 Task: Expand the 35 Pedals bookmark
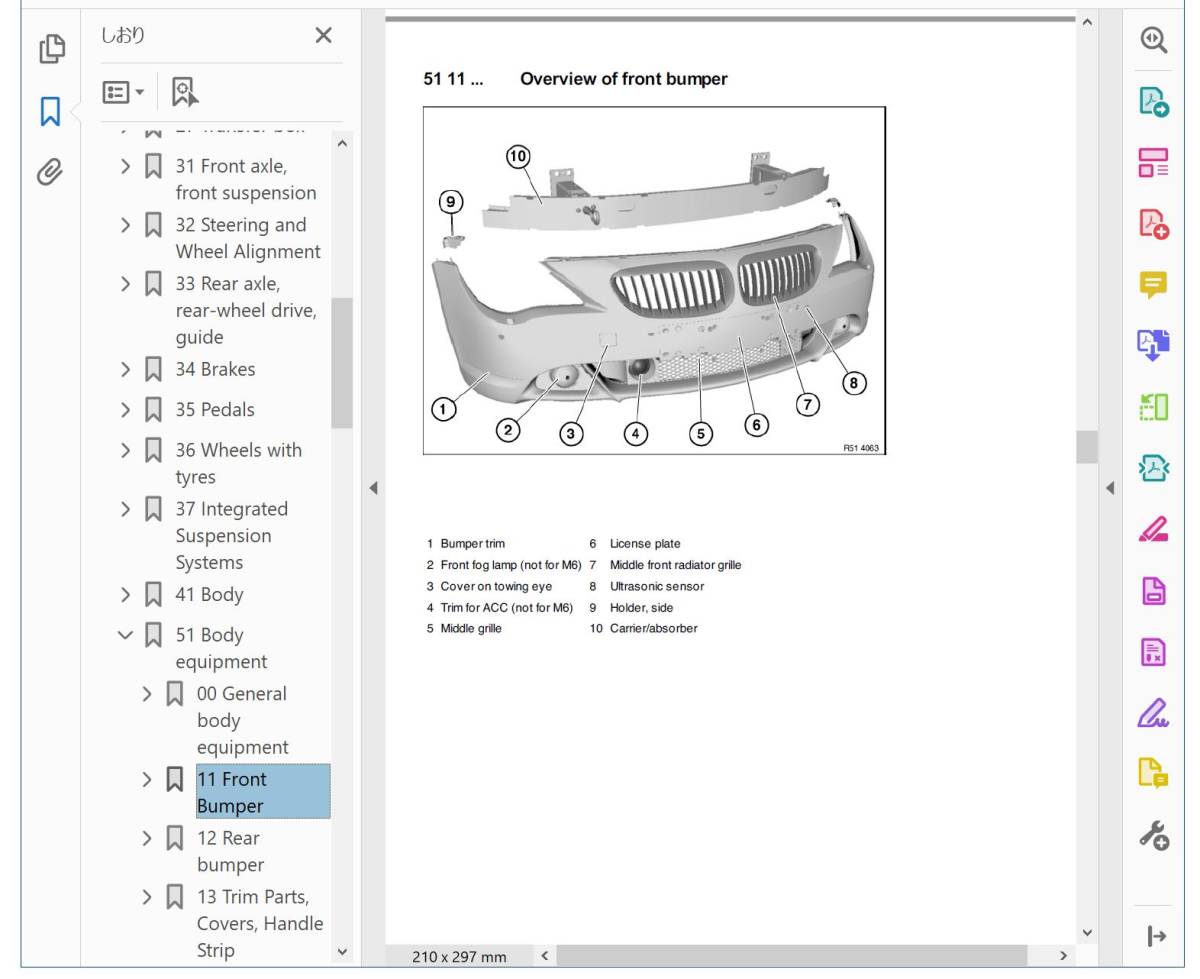pos(126,409)
